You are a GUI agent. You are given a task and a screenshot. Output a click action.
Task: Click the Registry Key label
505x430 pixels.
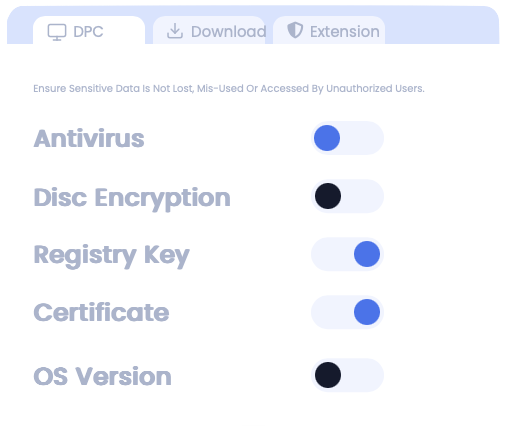112,256
